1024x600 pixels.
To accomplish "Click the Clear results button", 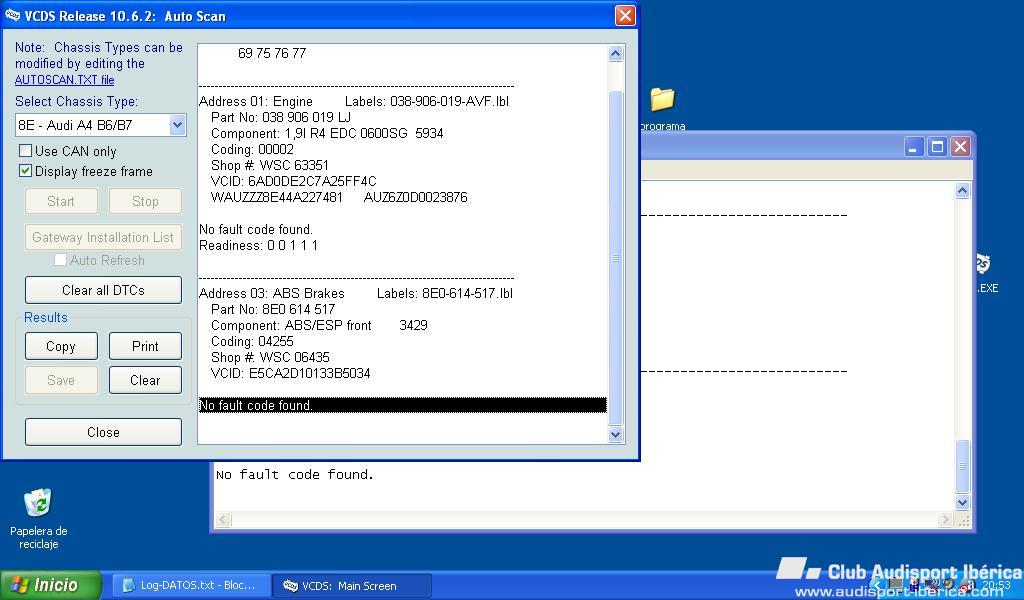I will [x=145, y=380].
